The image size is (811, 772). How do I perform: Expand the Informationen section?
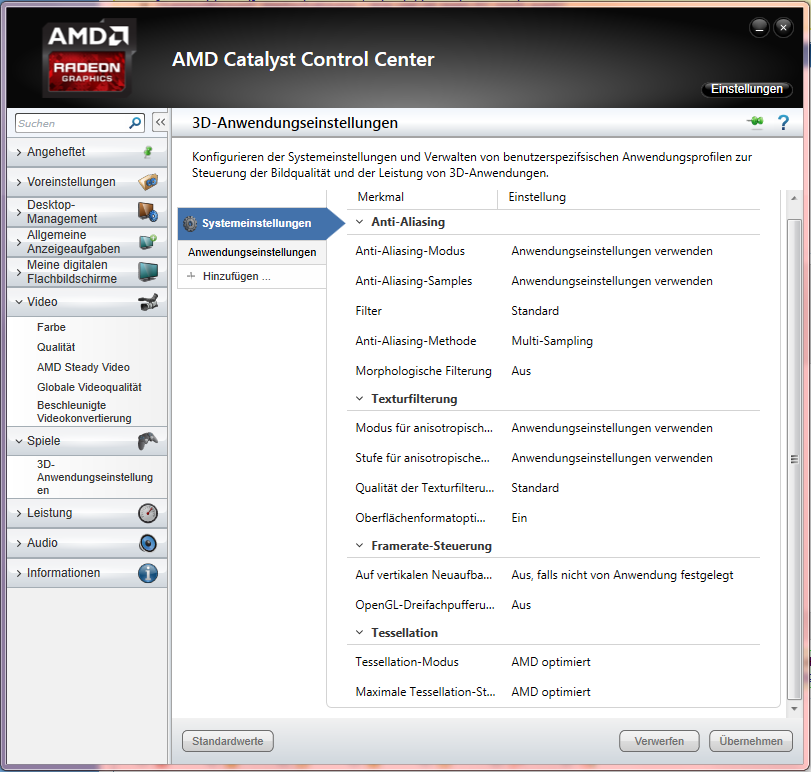click(19, 573)
